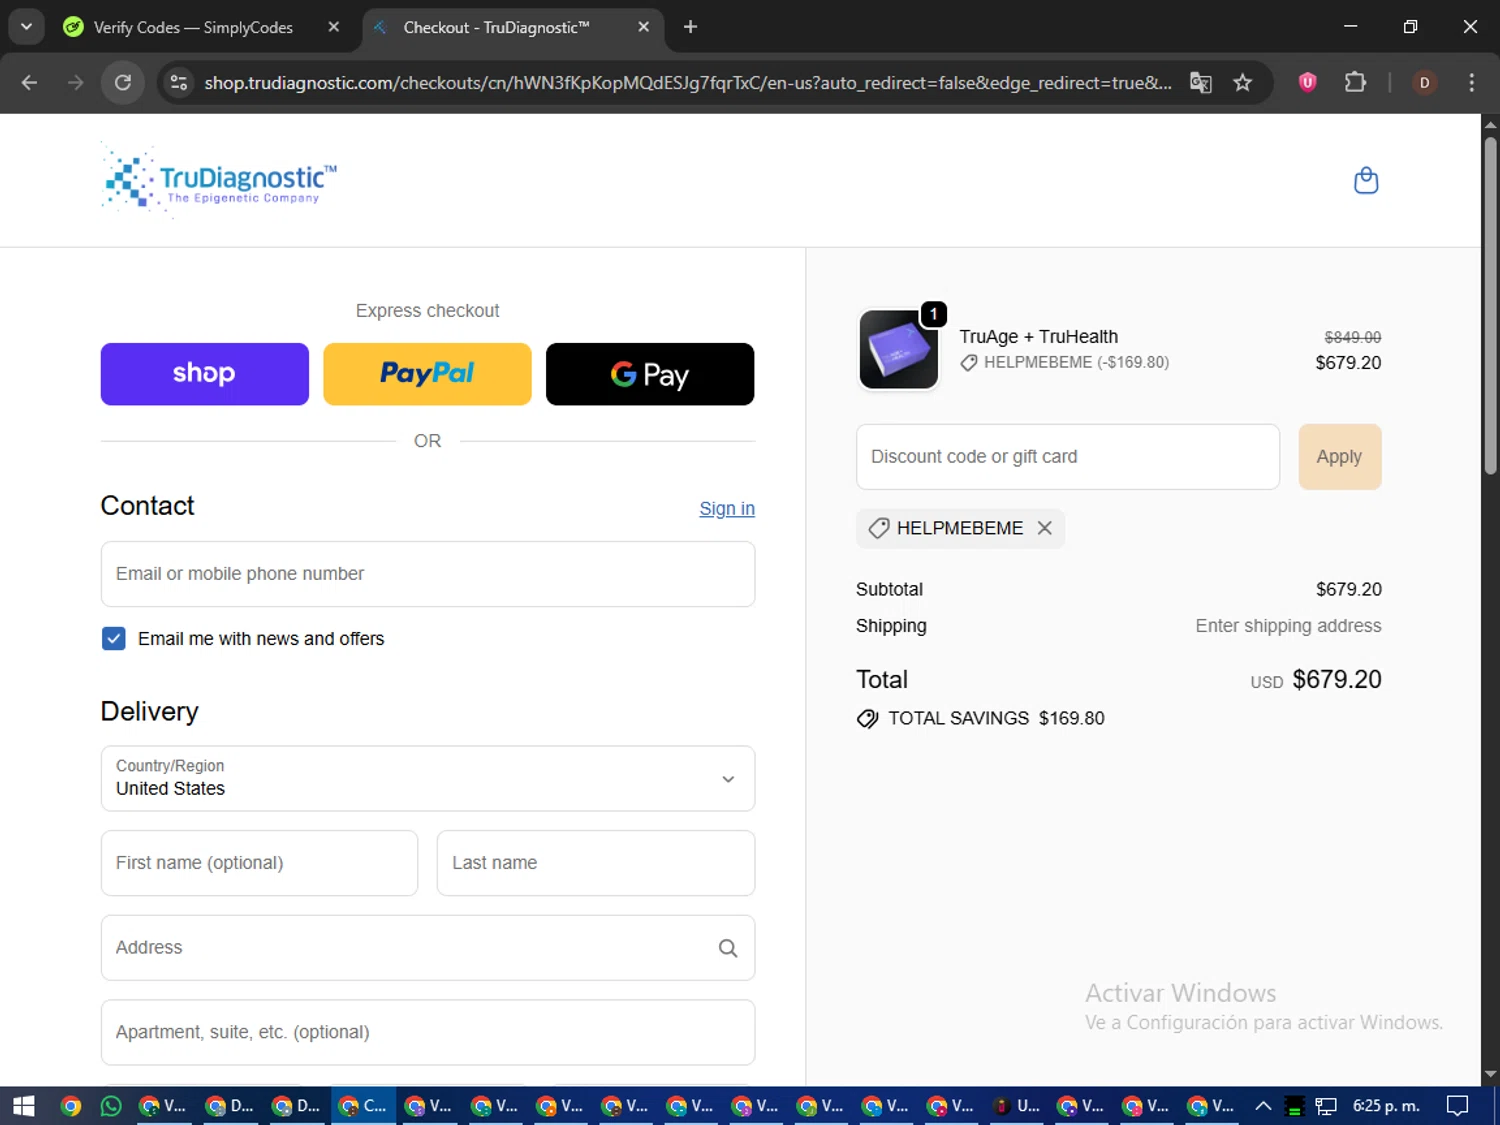Click the page vertical scrollbar
Screen dimensions: 1500x1125
pyautogui.click(x=1490, y=305)
